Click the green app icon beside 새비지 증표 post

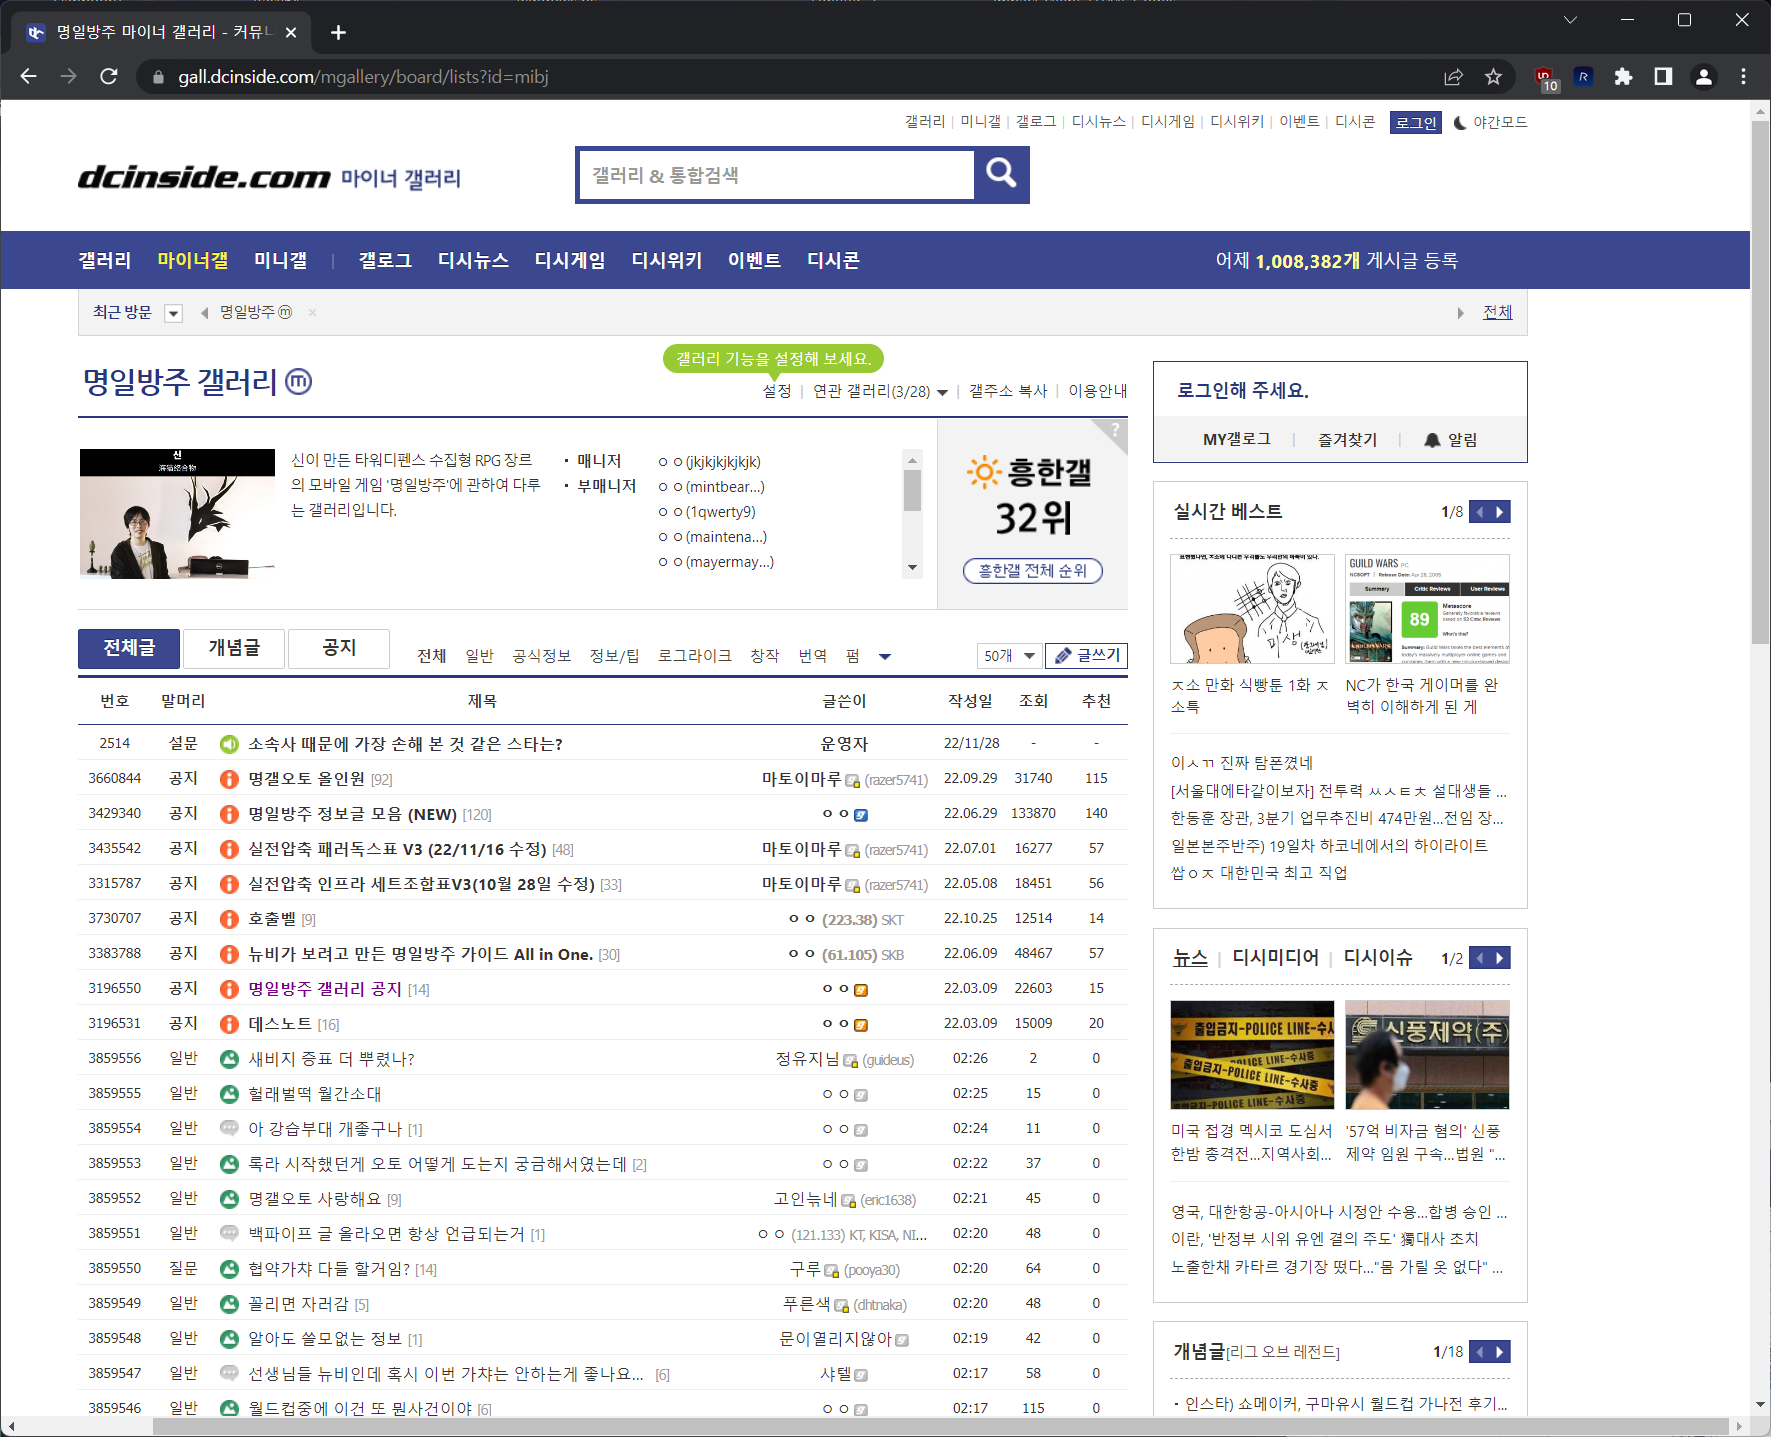tap(229, 1058)
